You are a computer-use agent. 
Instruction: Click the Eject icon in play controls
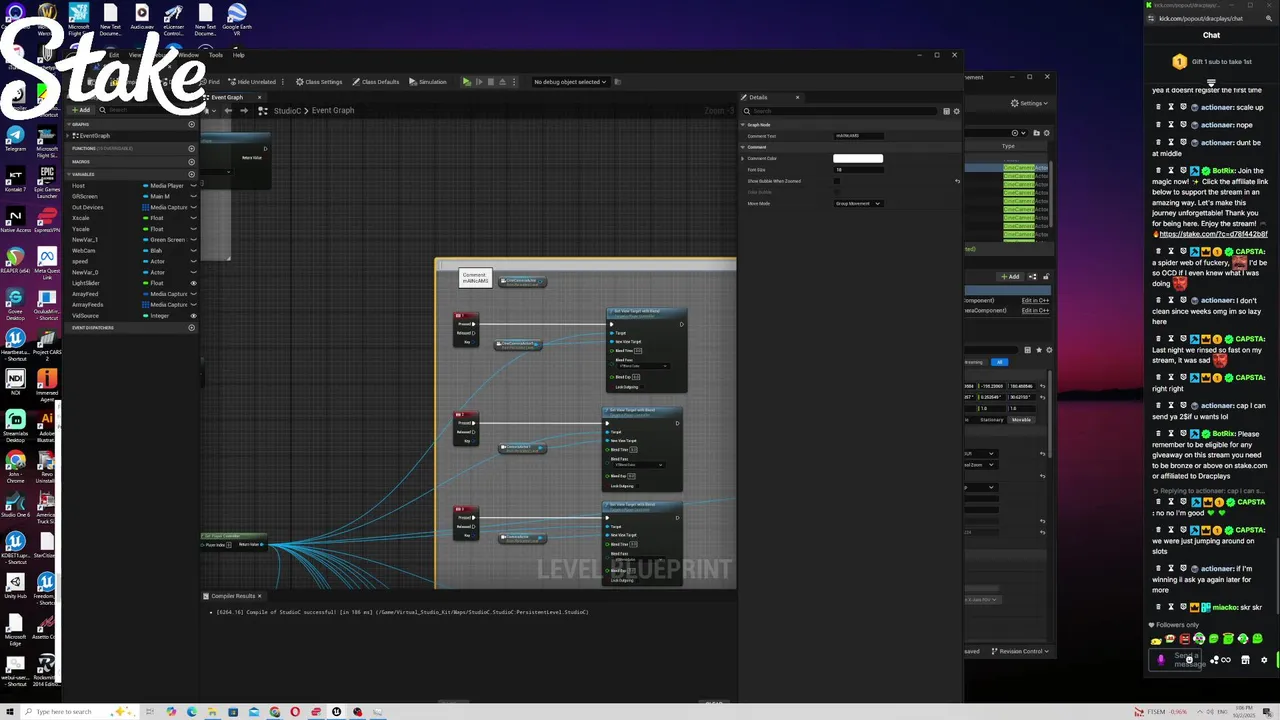pyautogui.click(x=502, y=82)
